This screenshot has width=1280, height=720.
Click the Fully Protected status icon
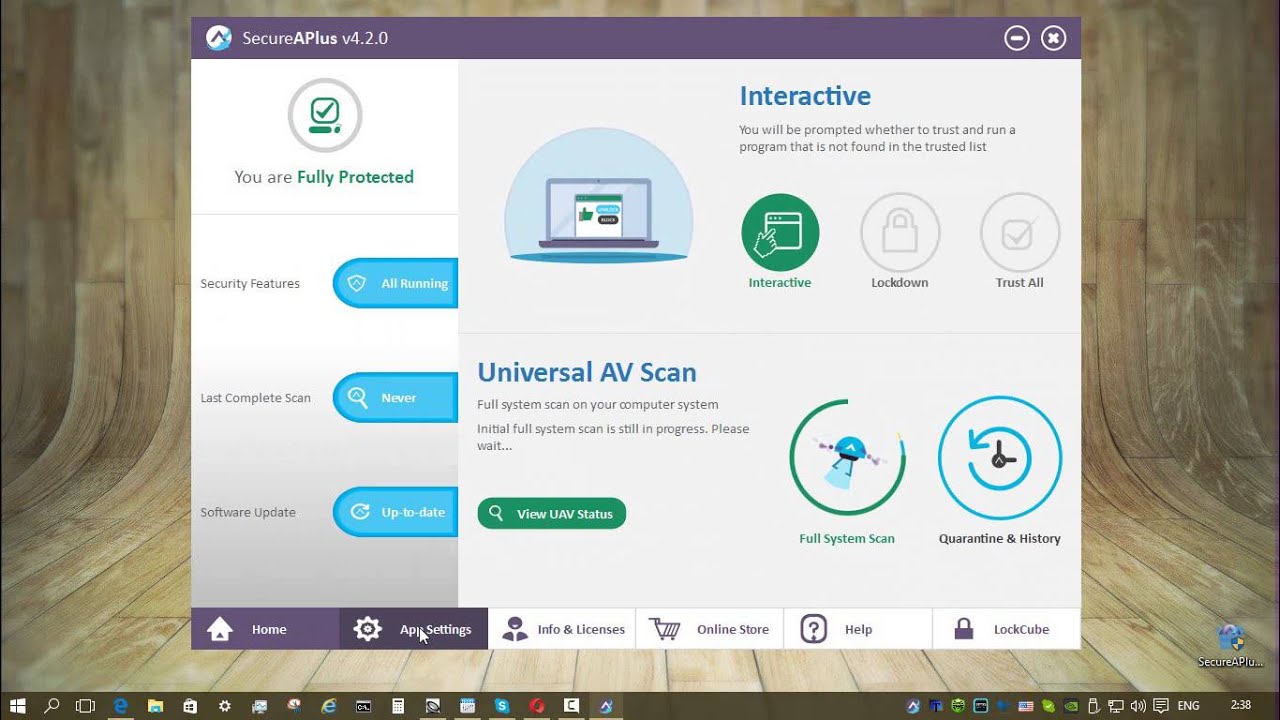324,115
